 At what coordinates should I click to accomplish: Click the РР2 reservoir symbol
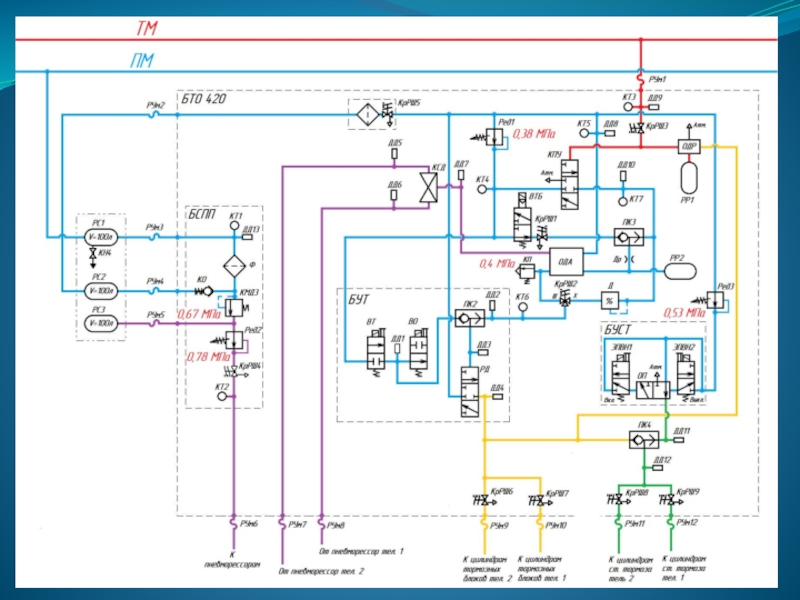(x=680, y=270)
